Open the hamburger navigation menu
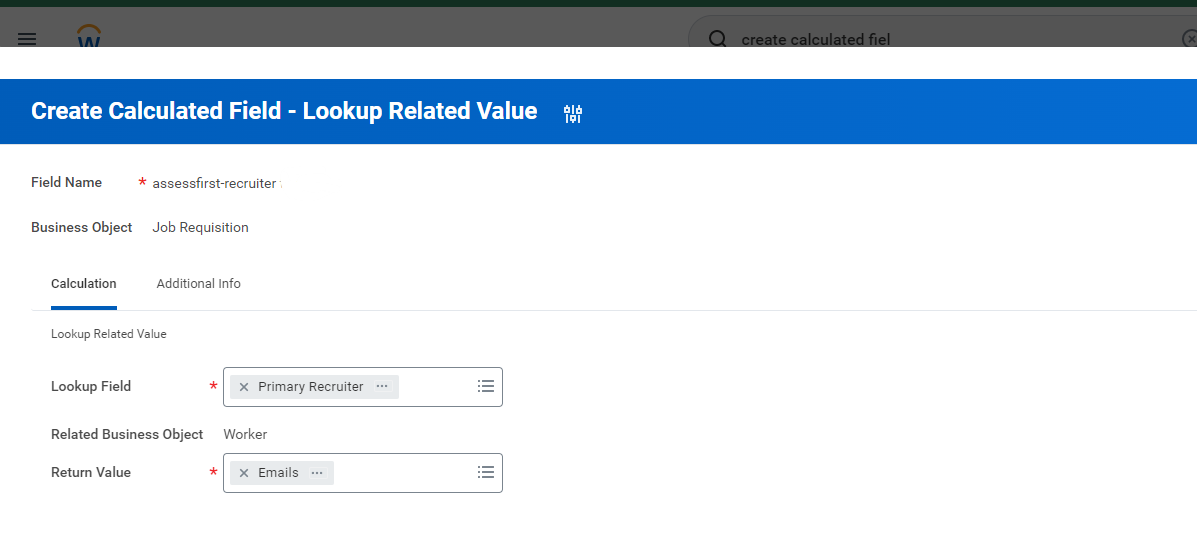 click(x=27, y=39)
